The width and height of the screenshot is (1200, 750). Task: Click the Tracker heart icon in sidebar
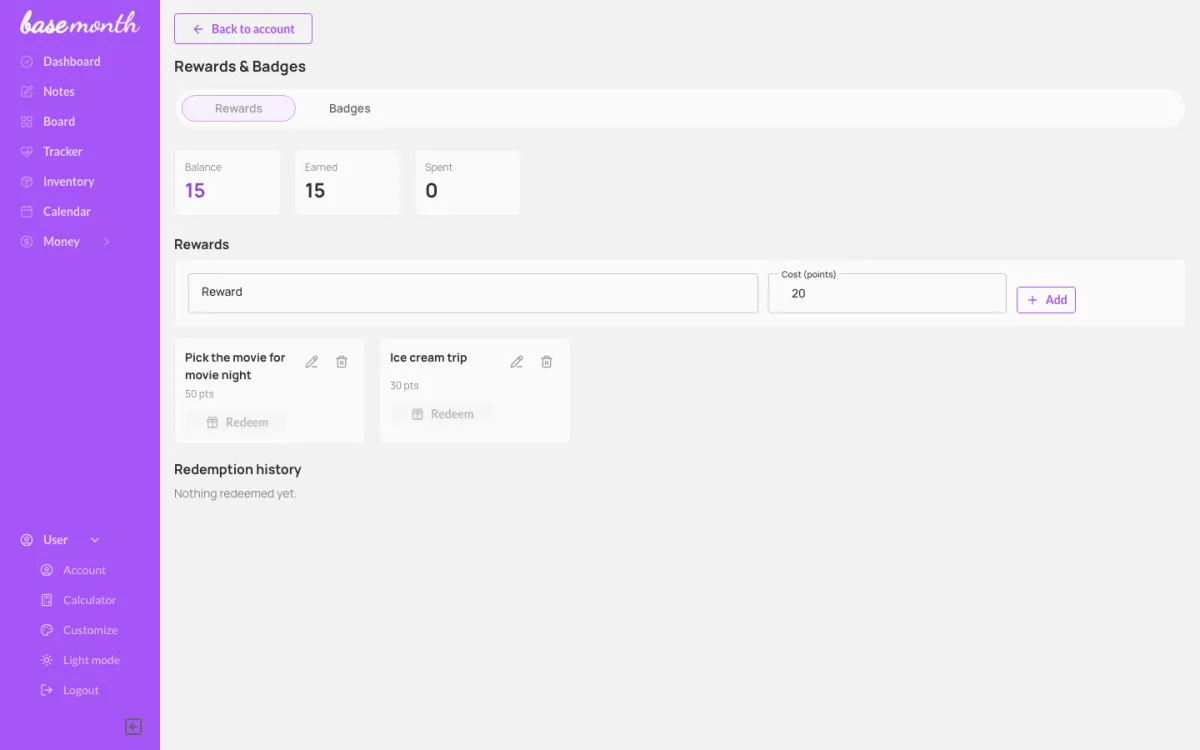click(x=27, y=151)
